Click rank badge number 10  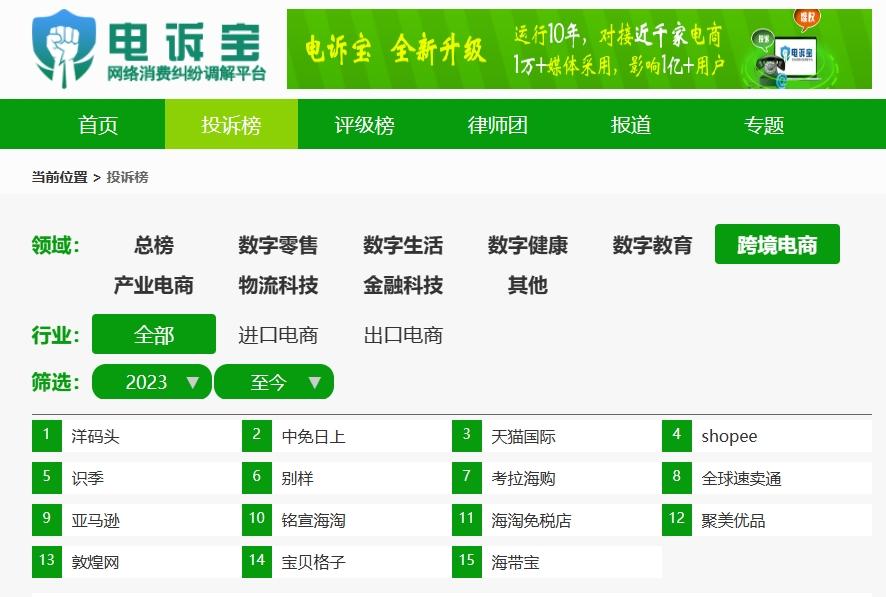pyautogui.click(x=257, y=520)
